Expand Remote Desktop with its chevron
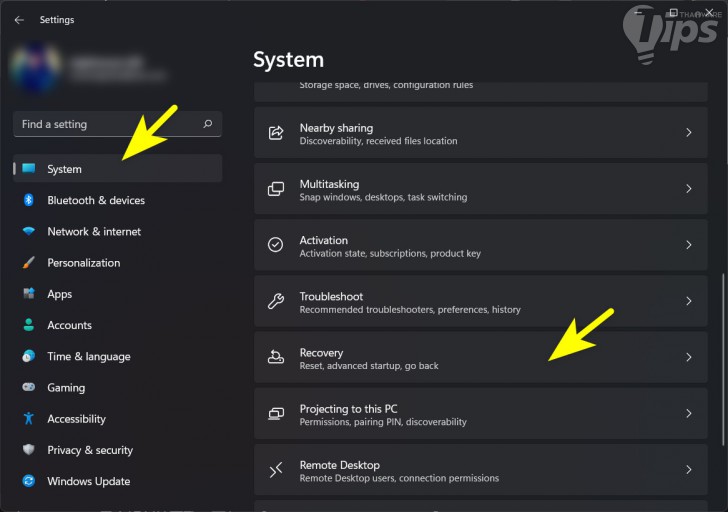This screenshot has height=512, width=728. click(689, 469)
